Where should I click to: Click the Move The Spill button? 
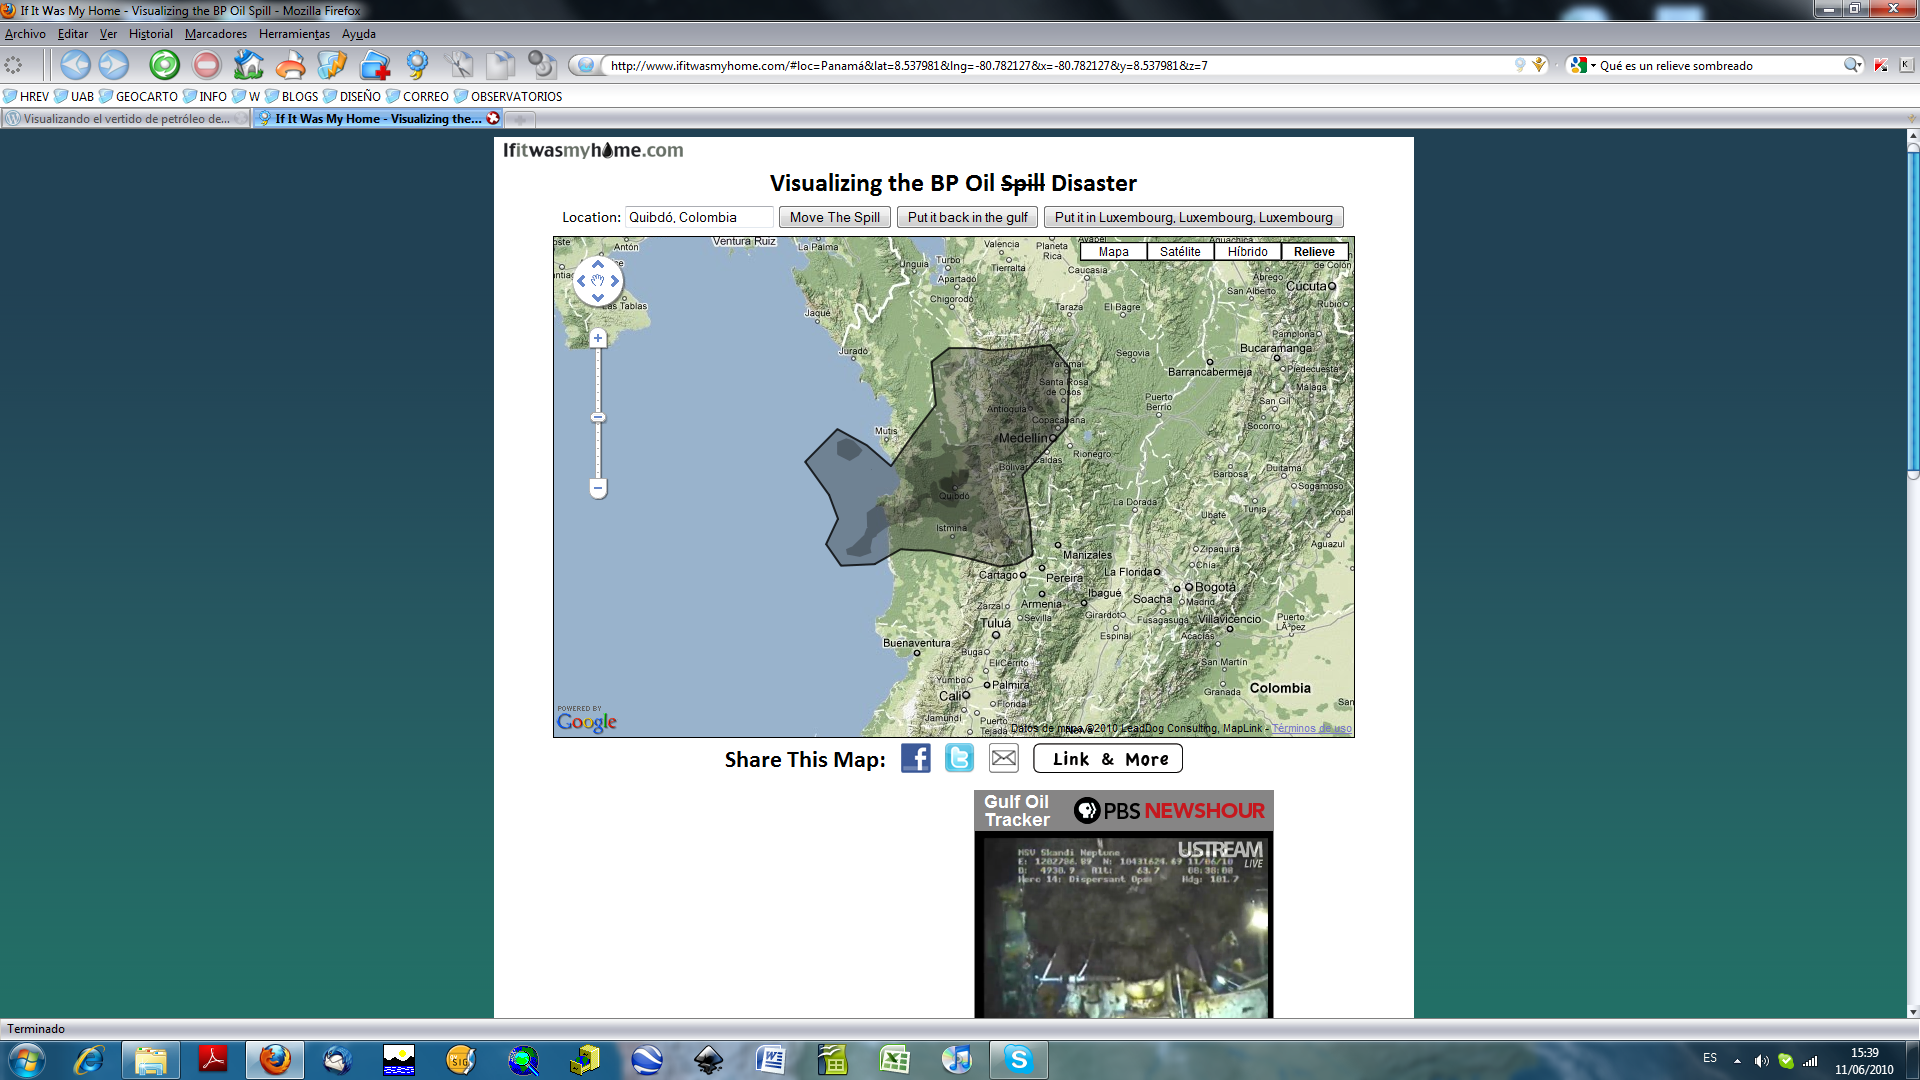point(835,217)
